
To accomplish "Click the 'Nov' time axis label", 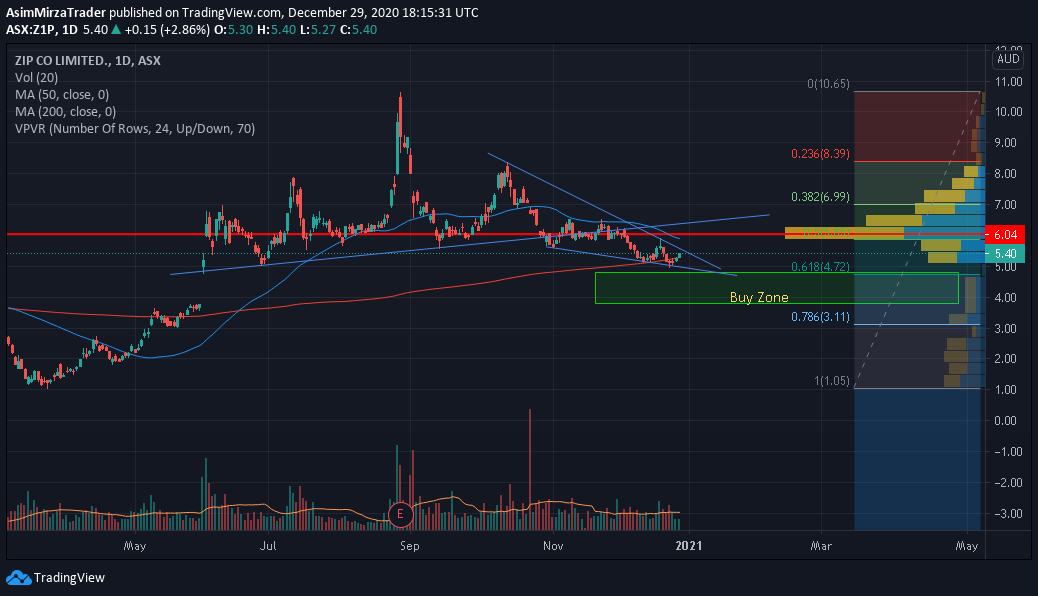I will click(553, 546).
